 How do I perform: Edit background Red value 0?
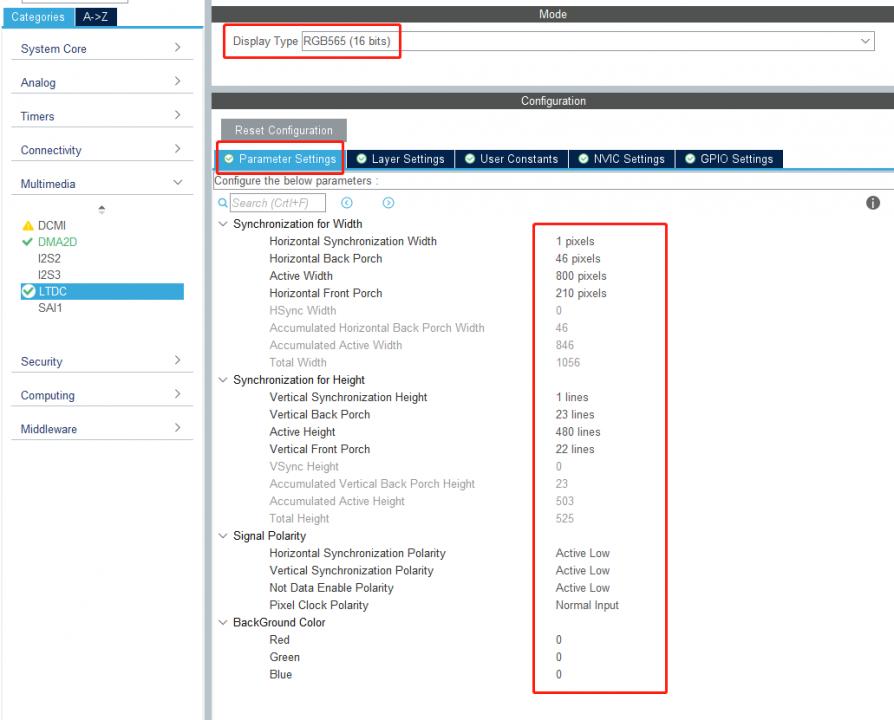pos(559,640)
